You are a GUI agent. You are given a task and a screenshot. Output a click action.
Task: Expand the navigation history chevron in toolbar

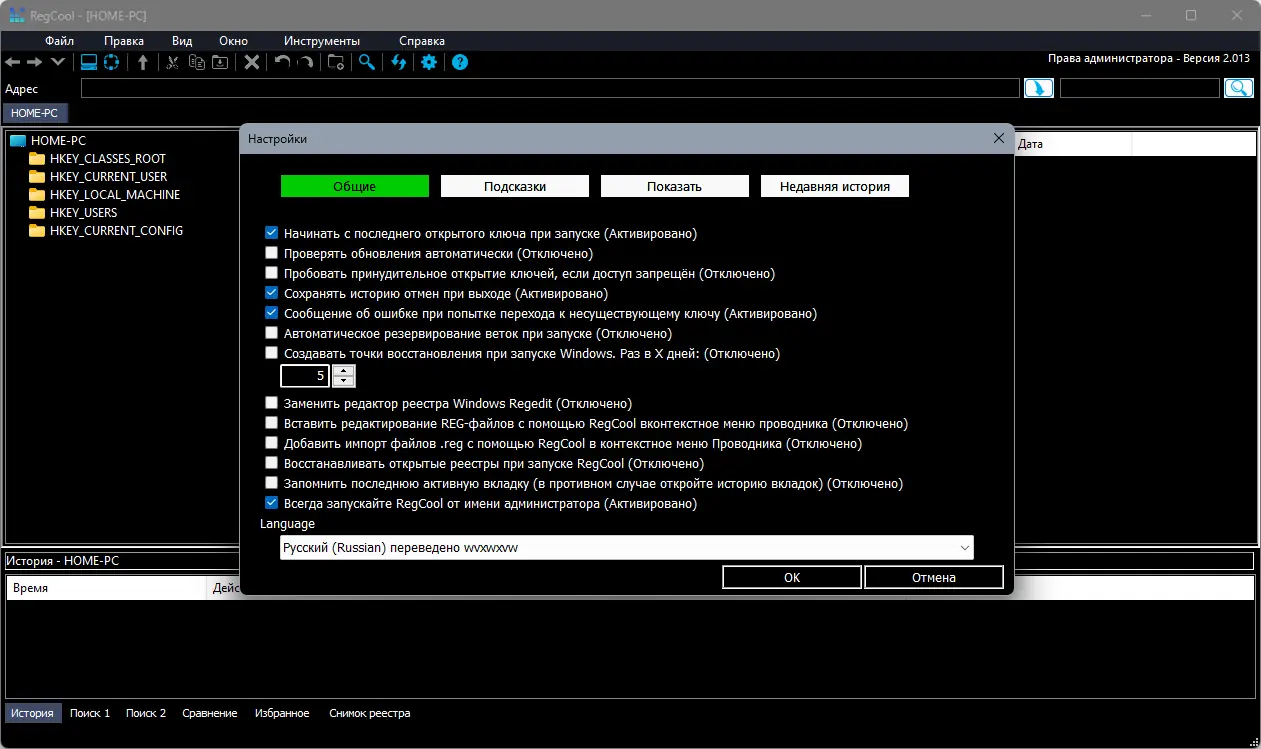(58, 62)
